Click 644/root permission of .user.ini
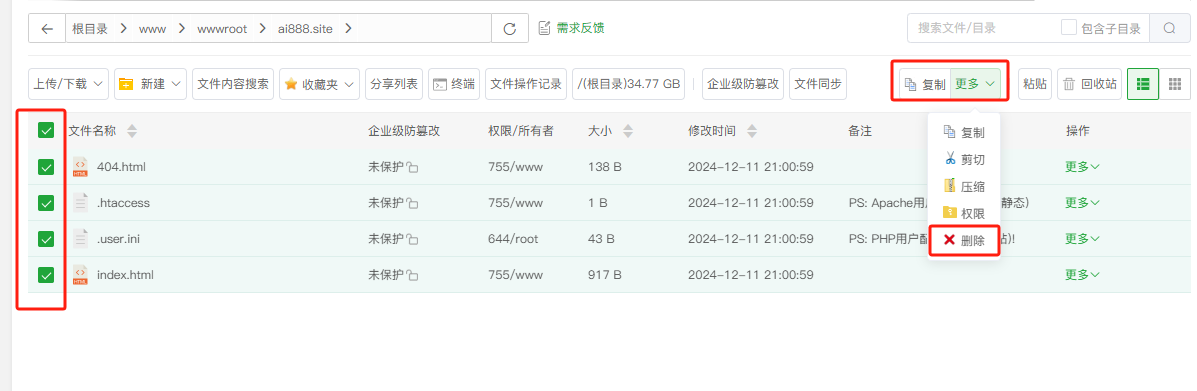Viewport: 1197px width, 391px height. click(513, 239)
